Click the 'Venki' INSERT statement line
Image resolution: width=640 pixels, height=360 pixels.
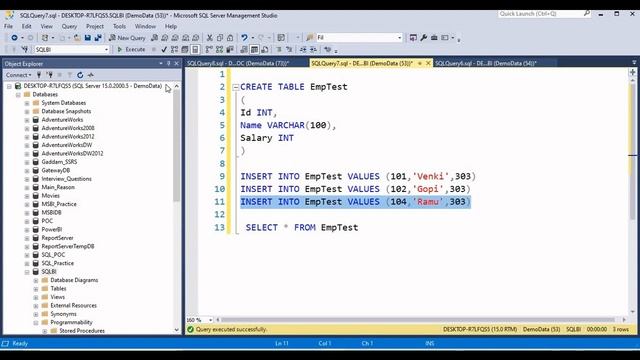click(x=358, y=176)
